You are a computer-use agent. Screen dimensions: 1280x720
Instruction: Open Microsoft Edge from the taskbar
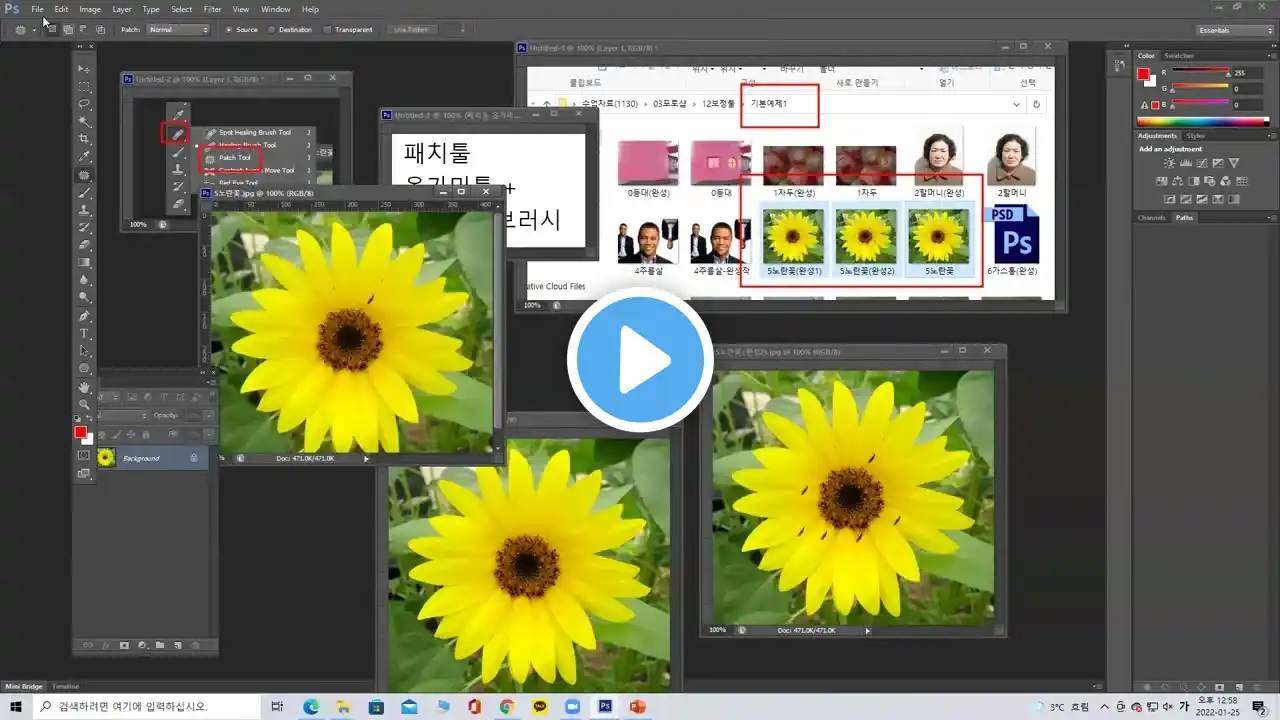pyautogui.click(x=311, y=707)
